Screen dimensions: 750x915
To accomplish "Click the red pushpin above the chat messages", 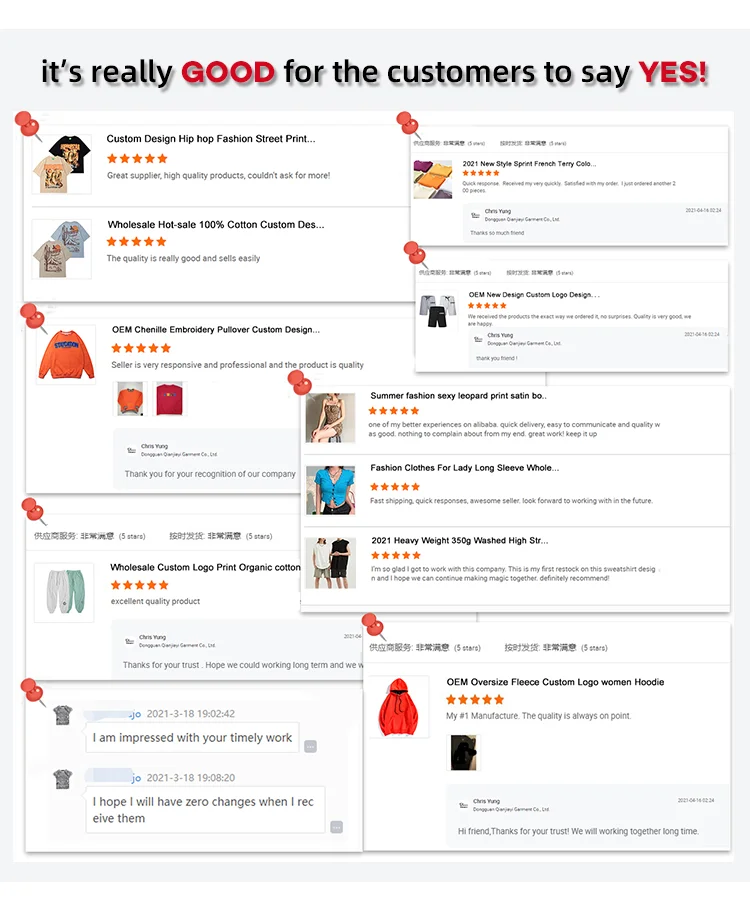I will coord(33,692).
